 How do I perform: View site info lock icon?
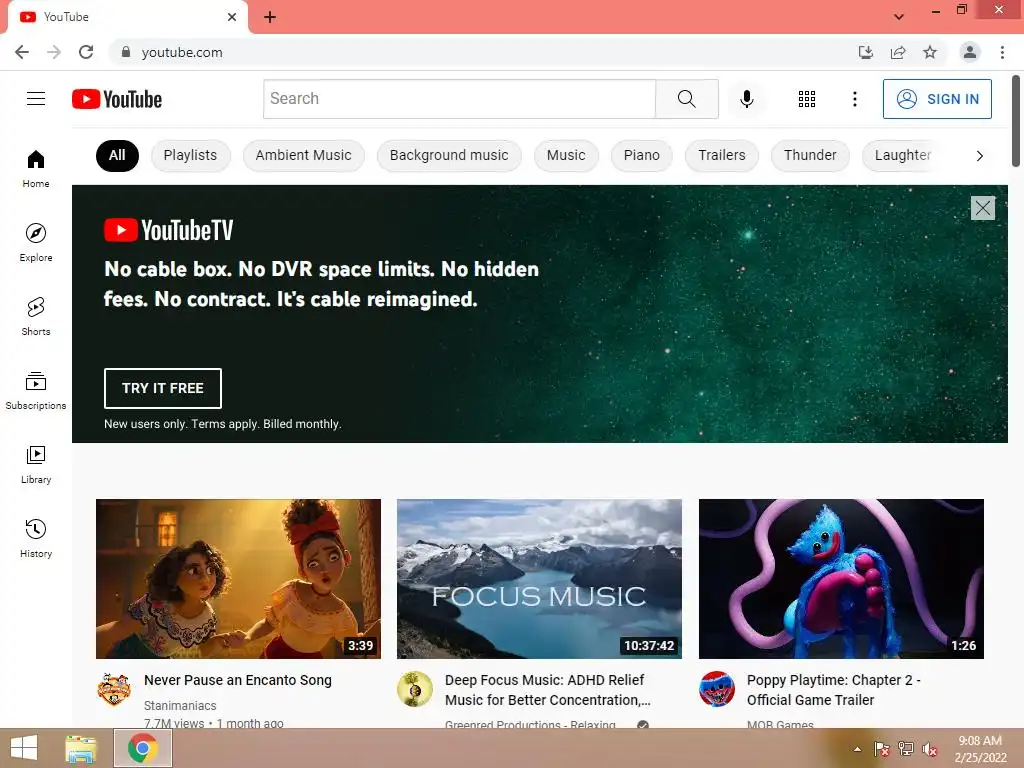pyautogui.click(x=126, y=52)
